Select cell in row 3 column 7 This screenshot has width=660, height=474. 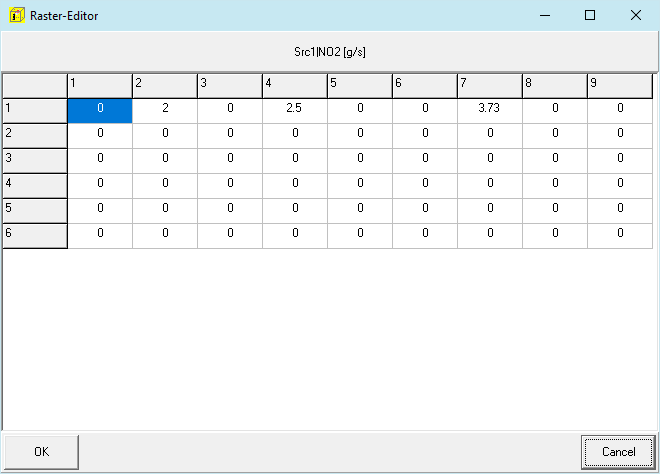[490, 161]
